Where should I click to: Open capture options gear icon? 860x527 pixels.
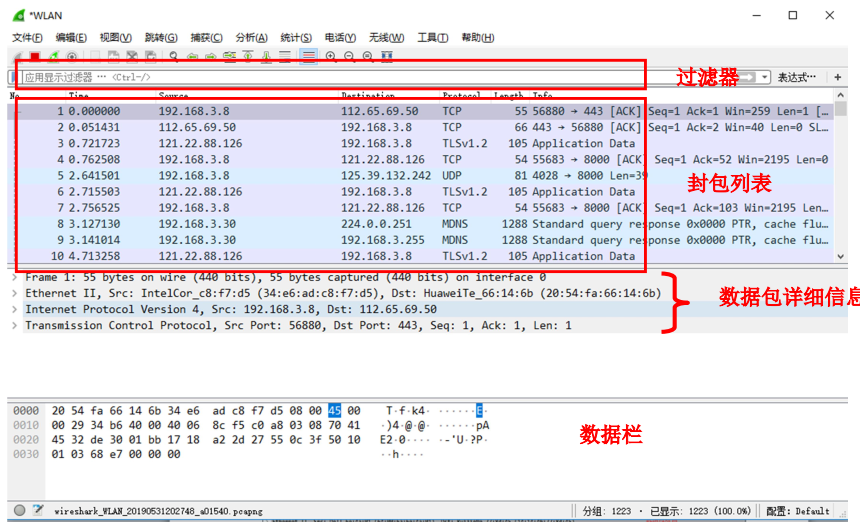[71, 57]
